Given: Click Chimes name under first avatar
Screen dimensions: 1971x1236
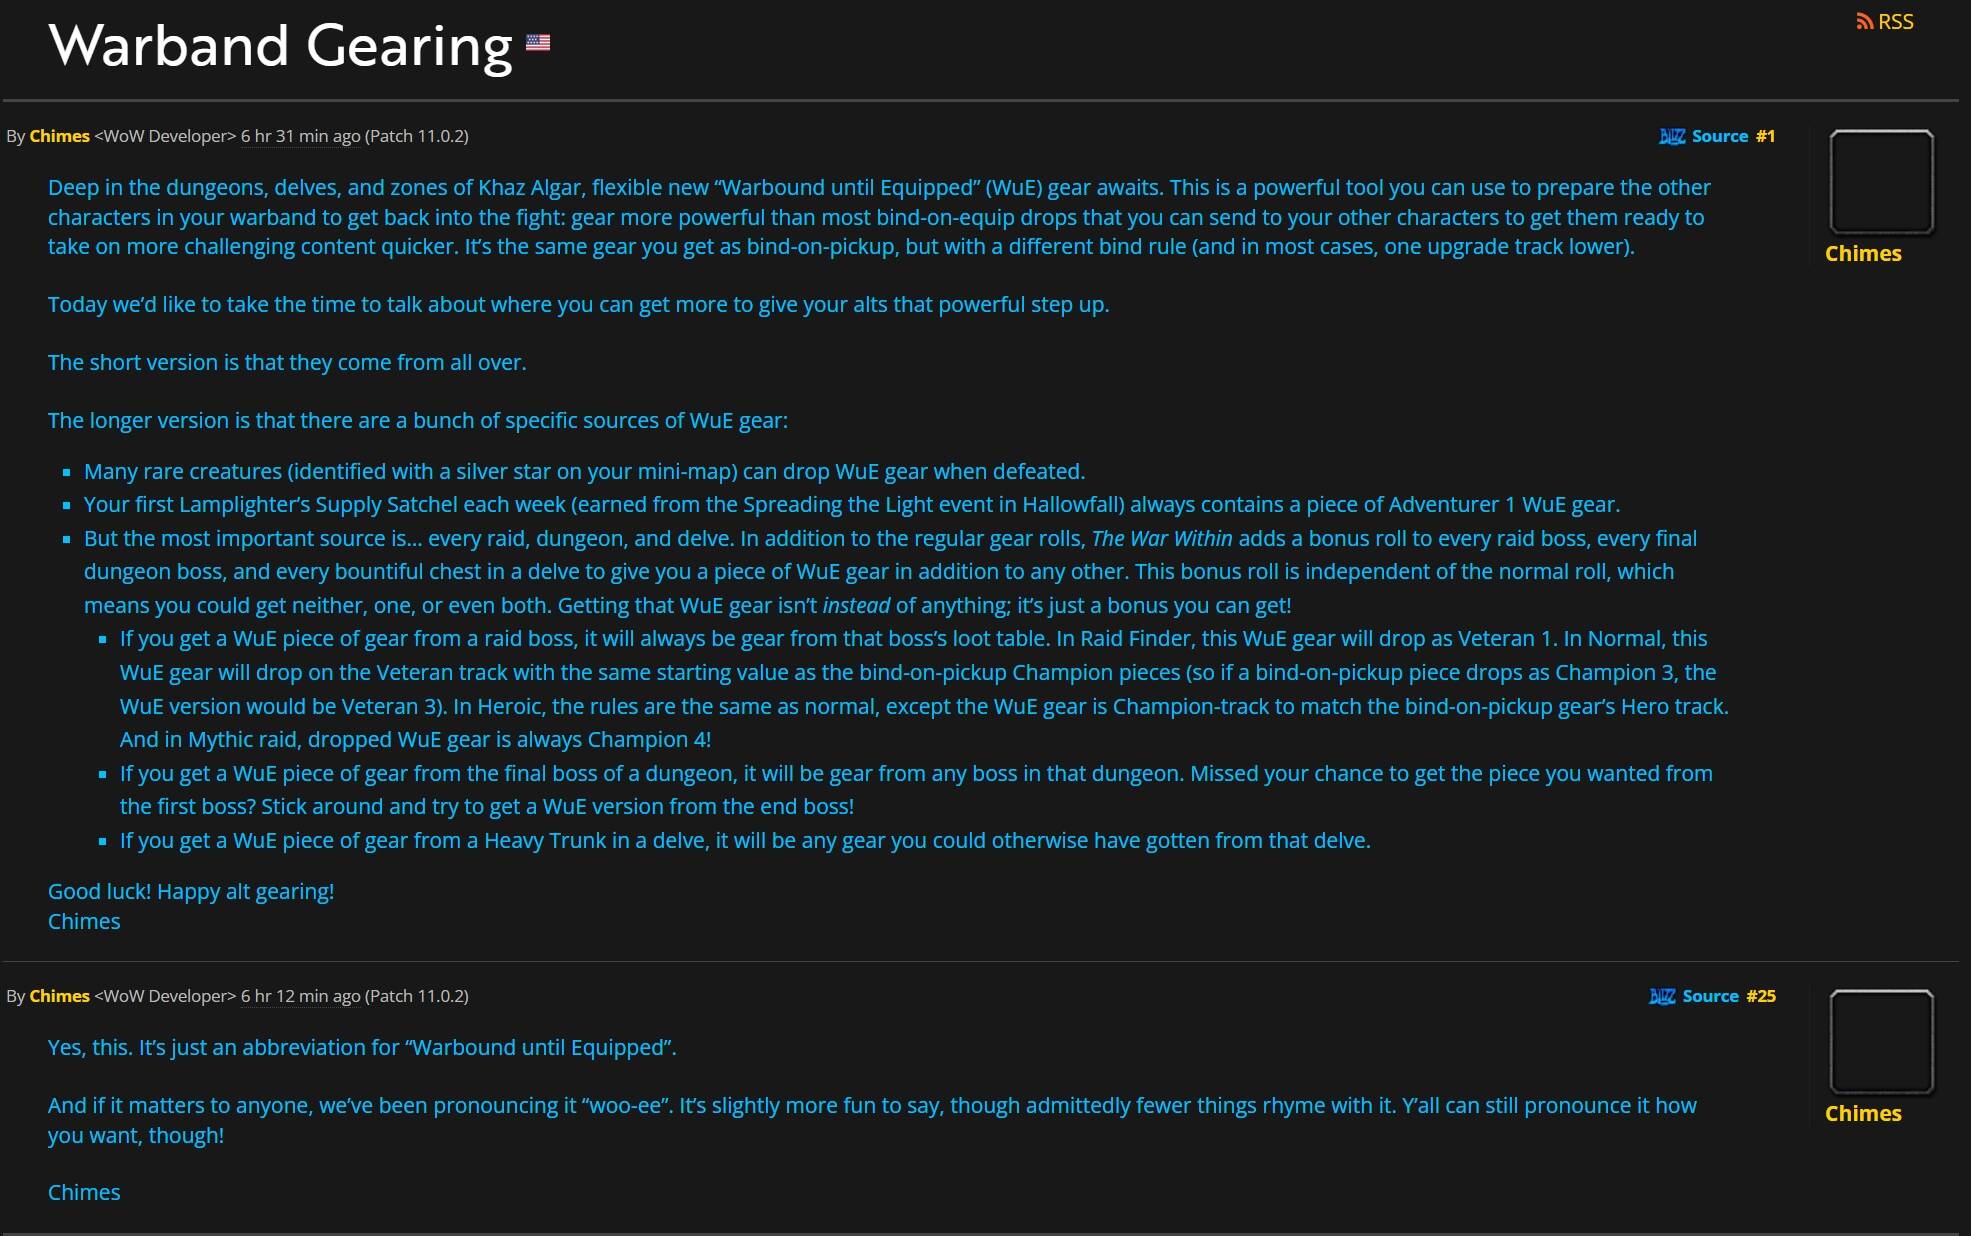Looking at the screenshot, I should click(1863, 254).
